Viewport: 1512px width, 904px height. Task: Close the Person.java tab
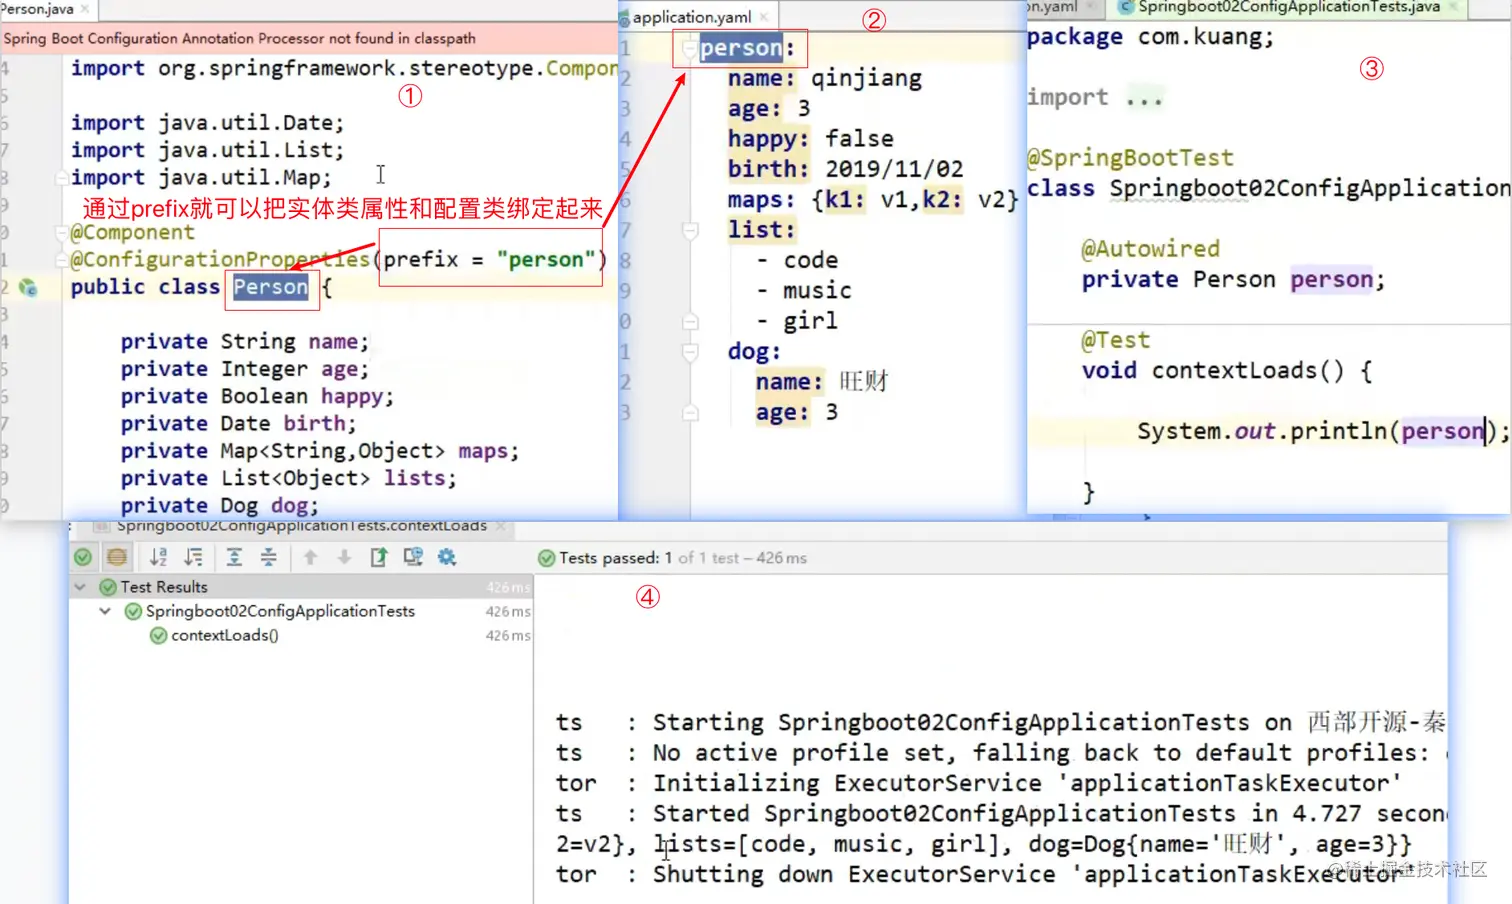(85, 9)
